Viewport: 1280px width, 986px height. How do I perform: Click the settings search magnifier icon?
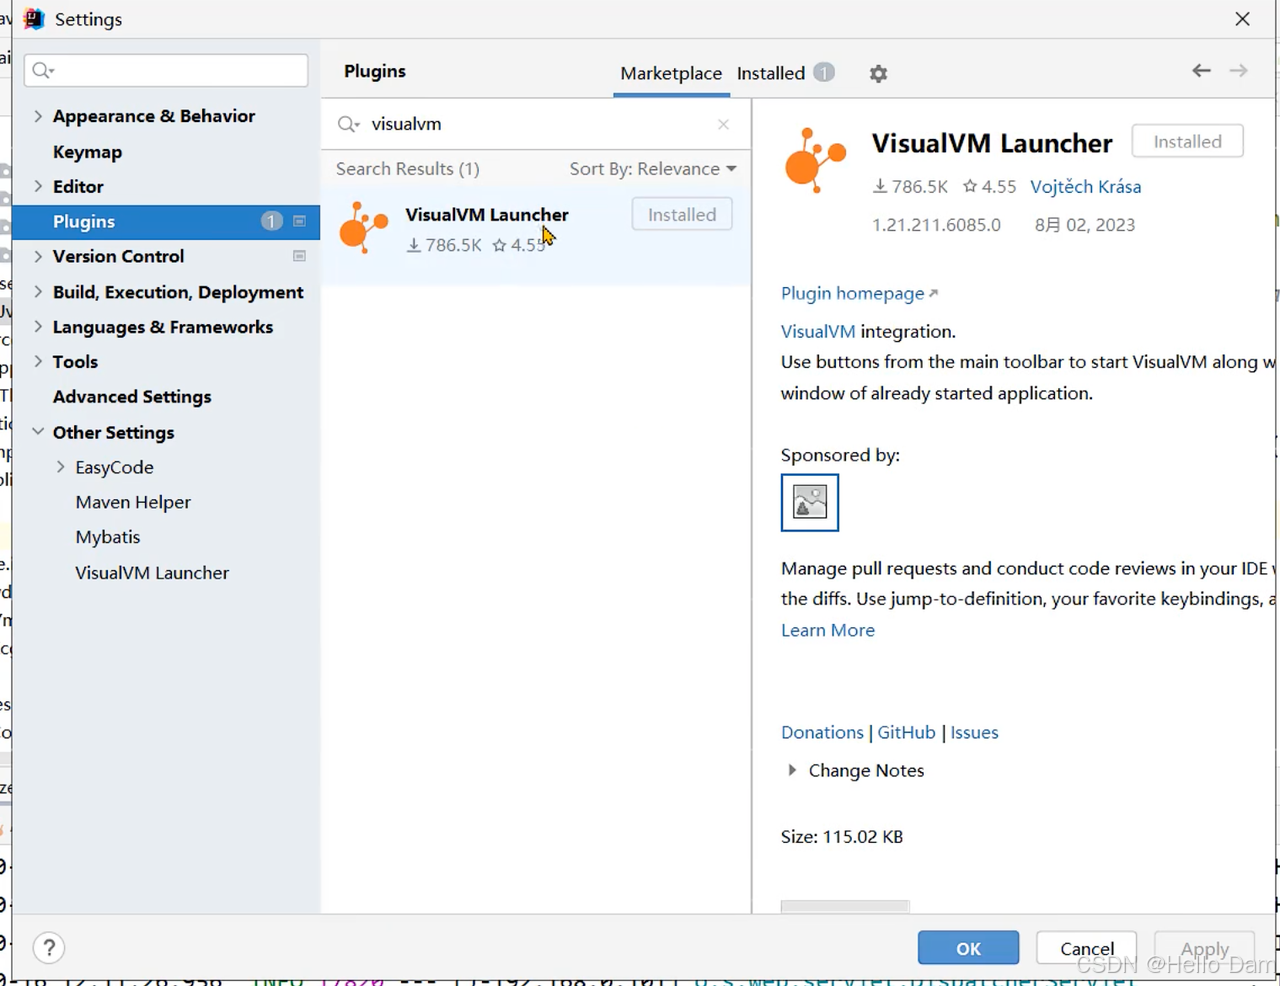(x=43, y=70)
